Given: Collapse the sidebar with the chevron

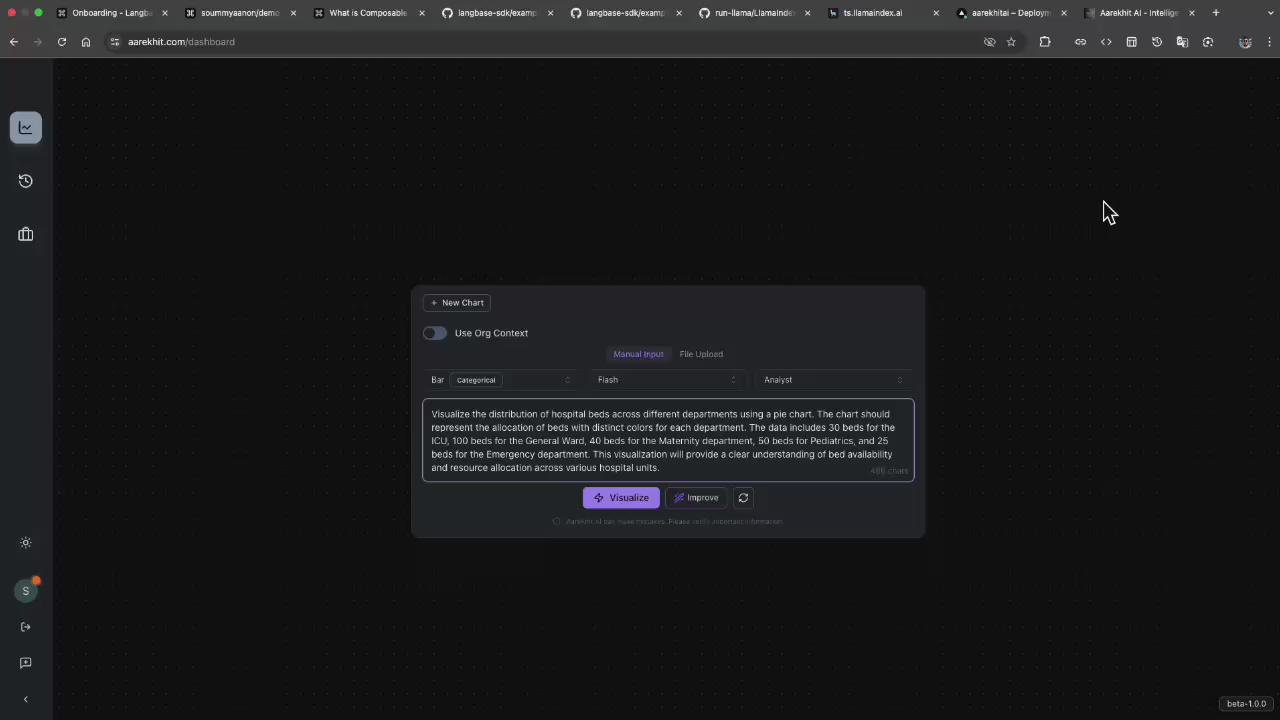Looking at the screenshot, I should [26, 699].
